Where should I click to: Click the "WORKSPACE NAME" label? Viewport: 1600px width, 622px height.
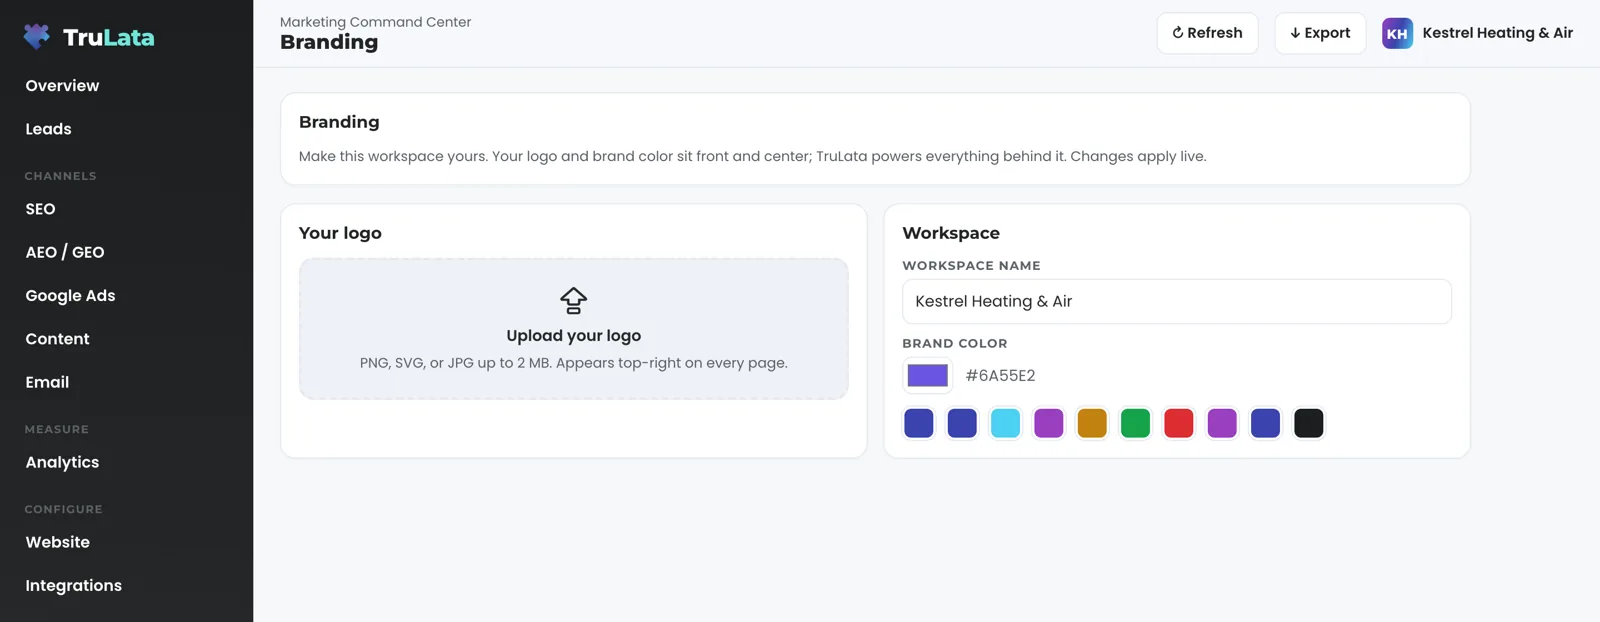(x=971, y=266)
